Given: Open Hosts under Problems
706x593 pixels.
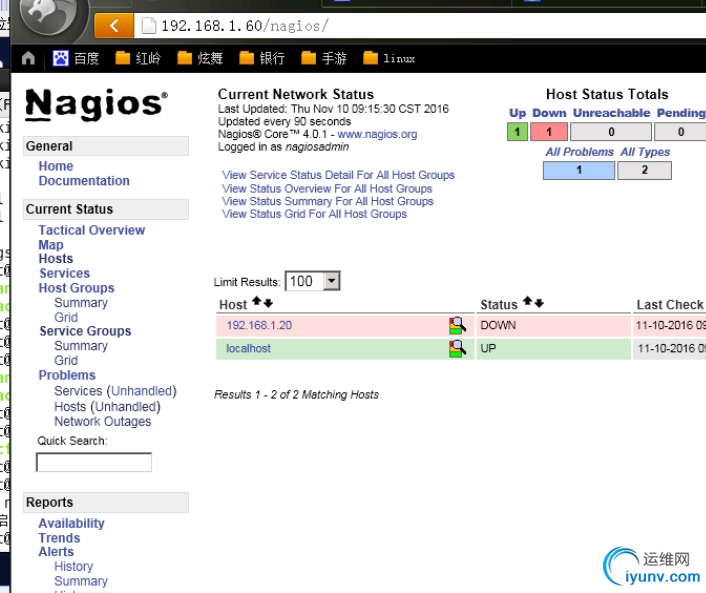Looking at the screenshot, I should [70, 407].
